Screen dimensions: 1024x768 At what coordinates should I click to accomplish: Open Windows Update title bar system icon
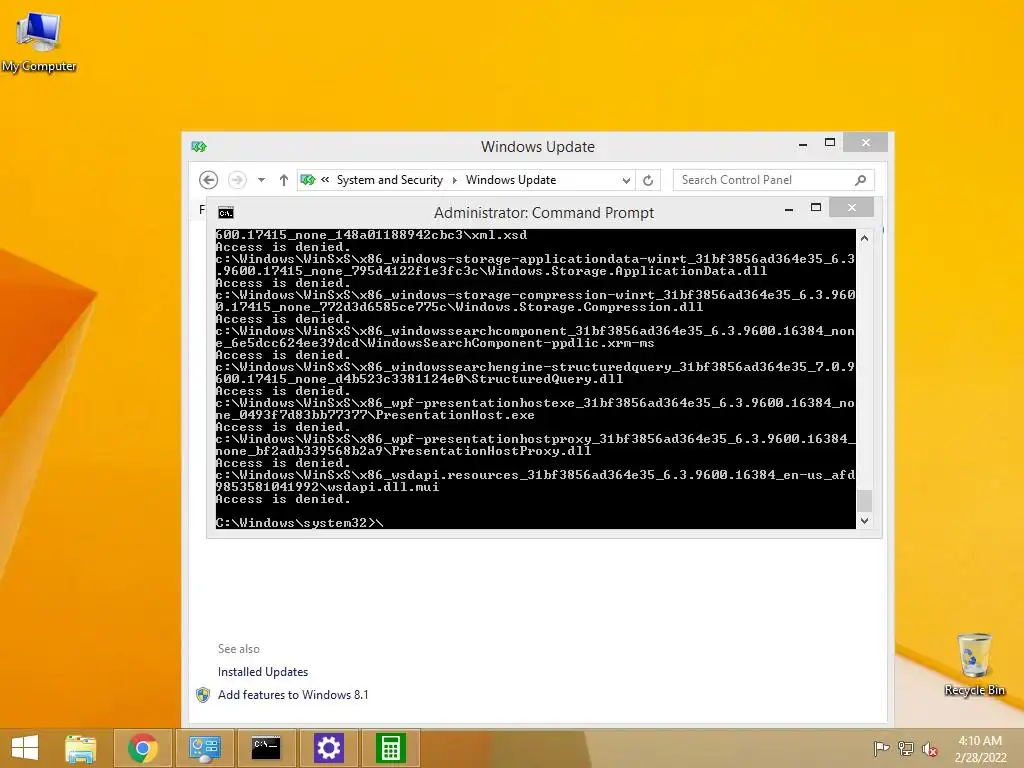(199, 146)
